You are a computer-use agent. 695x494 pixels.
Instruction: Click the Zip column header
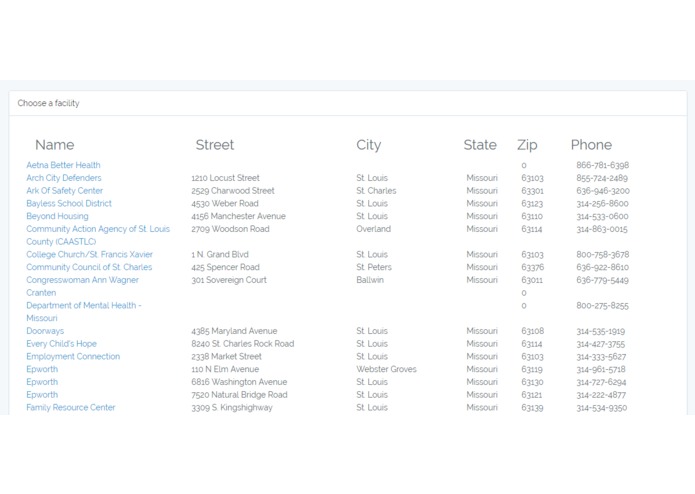click(x=527, y=145)
